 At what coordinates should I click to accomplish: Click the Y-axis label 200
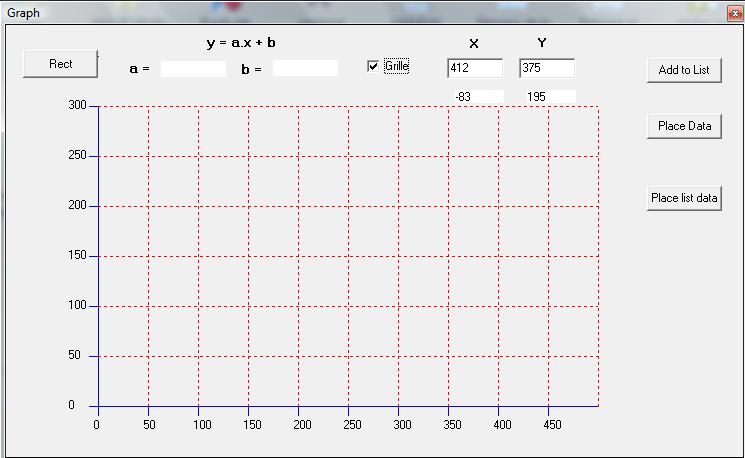(x=77, y=205)
